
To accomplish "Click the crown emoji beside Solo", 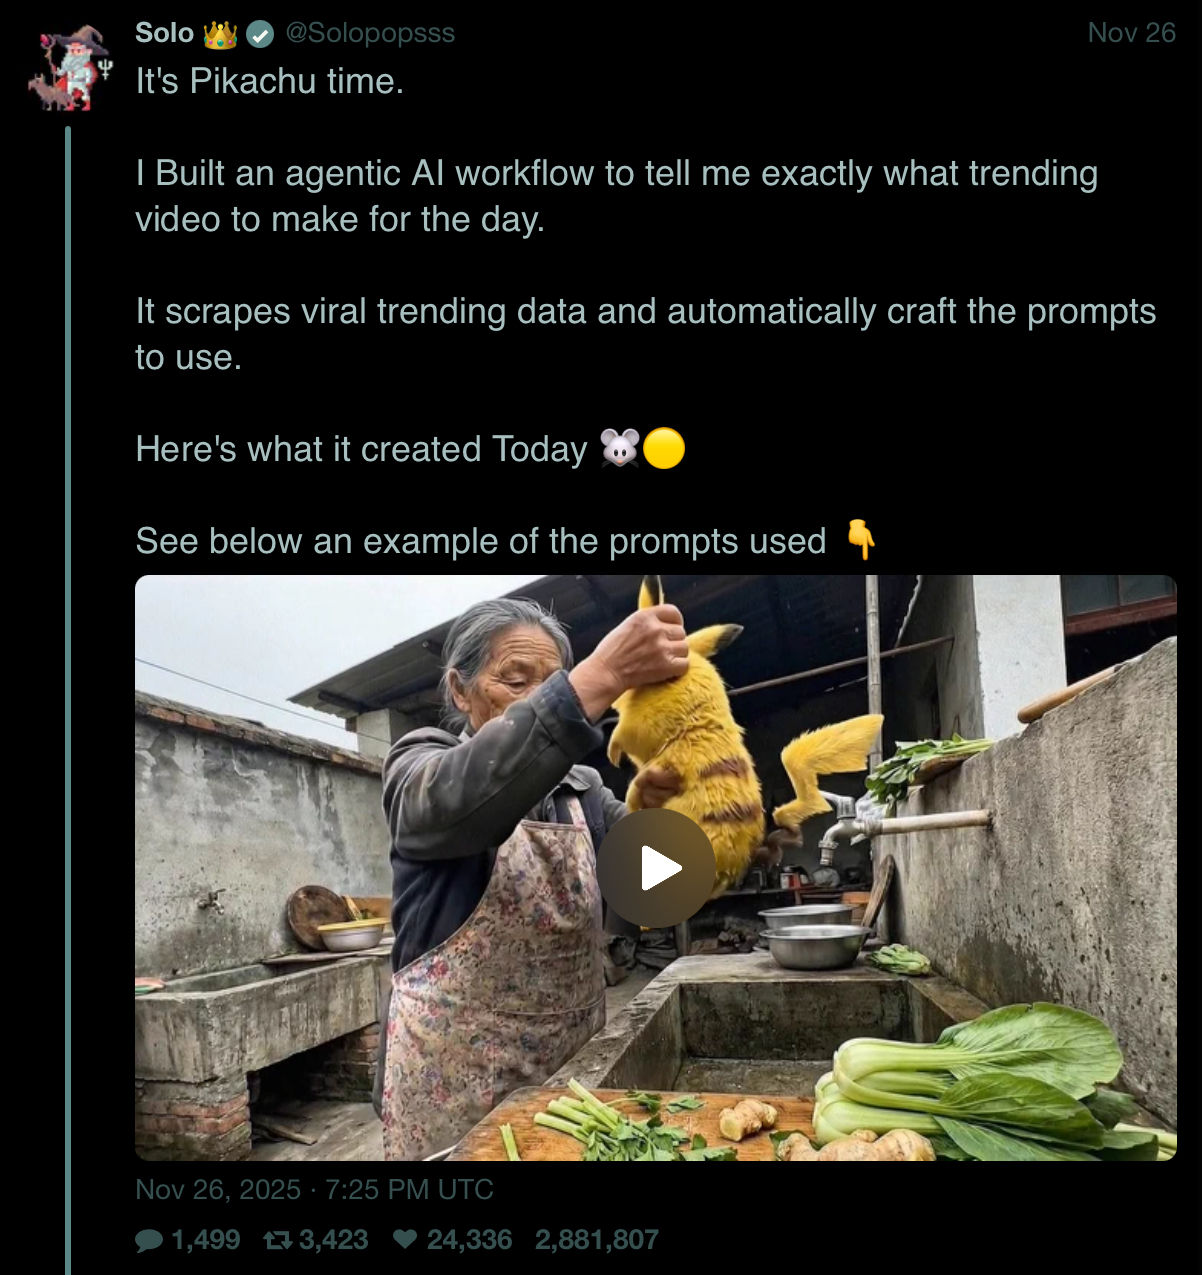I will [x=220, y=35].
